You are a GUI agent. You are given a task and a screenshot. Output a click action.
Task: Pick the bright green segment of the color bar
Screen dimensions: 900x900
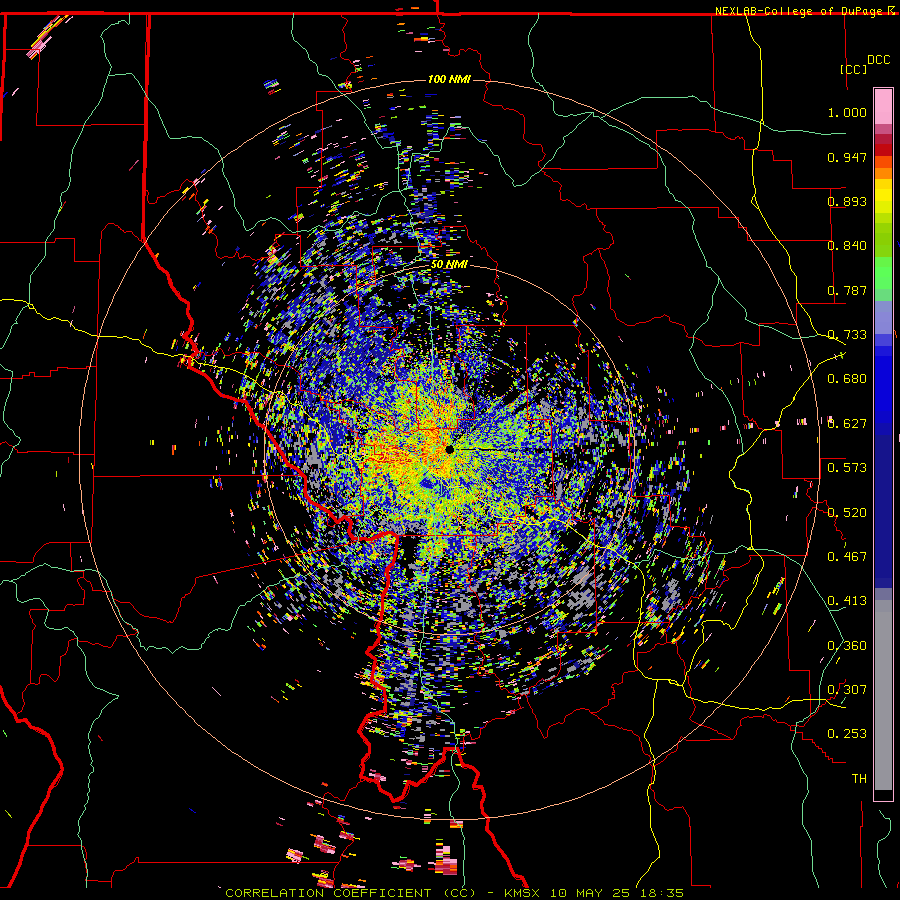tap(883, 273)
